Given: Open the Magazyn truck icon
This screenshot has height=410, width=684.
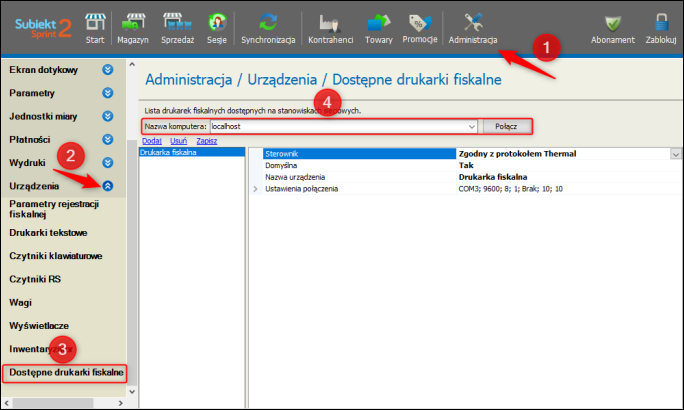Looking at the screenshot, I should click(133, 22).
